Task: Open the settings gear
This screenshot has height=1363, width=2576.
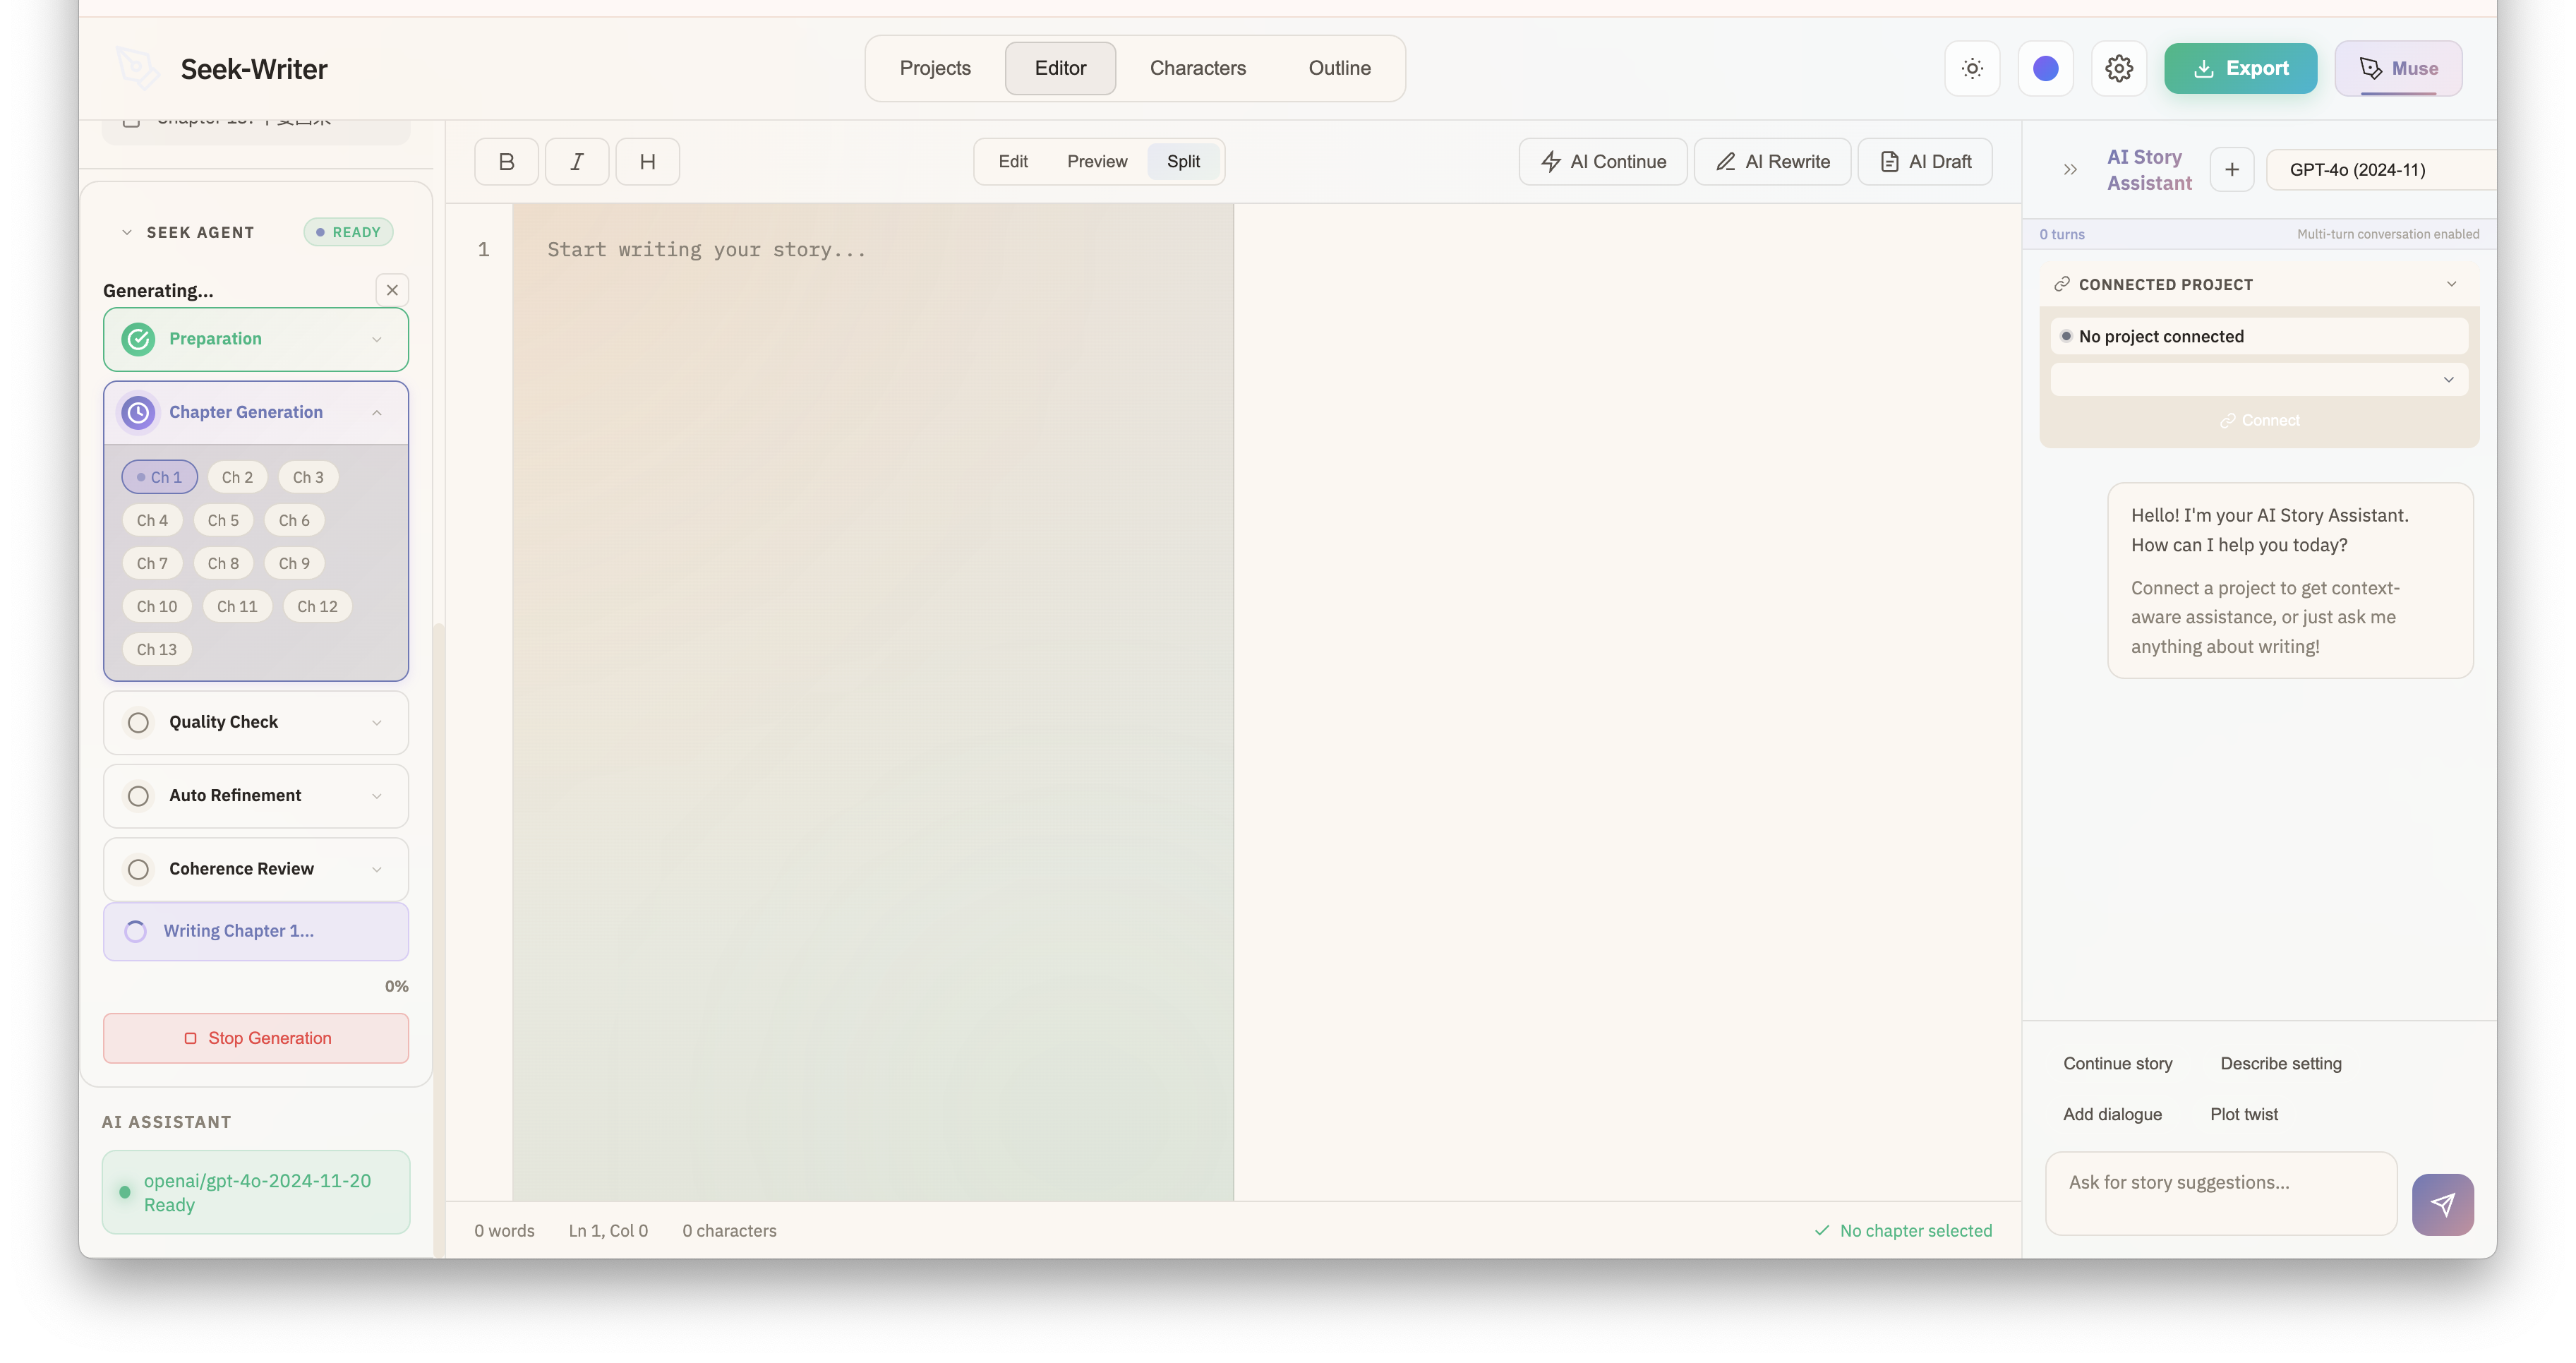Action: 2119,68
